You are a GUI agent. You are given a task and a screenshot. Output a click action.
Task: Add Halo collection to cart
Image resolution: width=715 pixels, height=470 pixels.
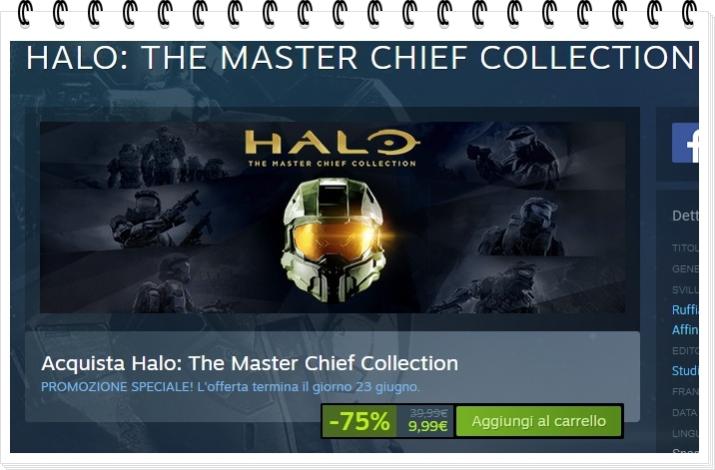(539, 421)
